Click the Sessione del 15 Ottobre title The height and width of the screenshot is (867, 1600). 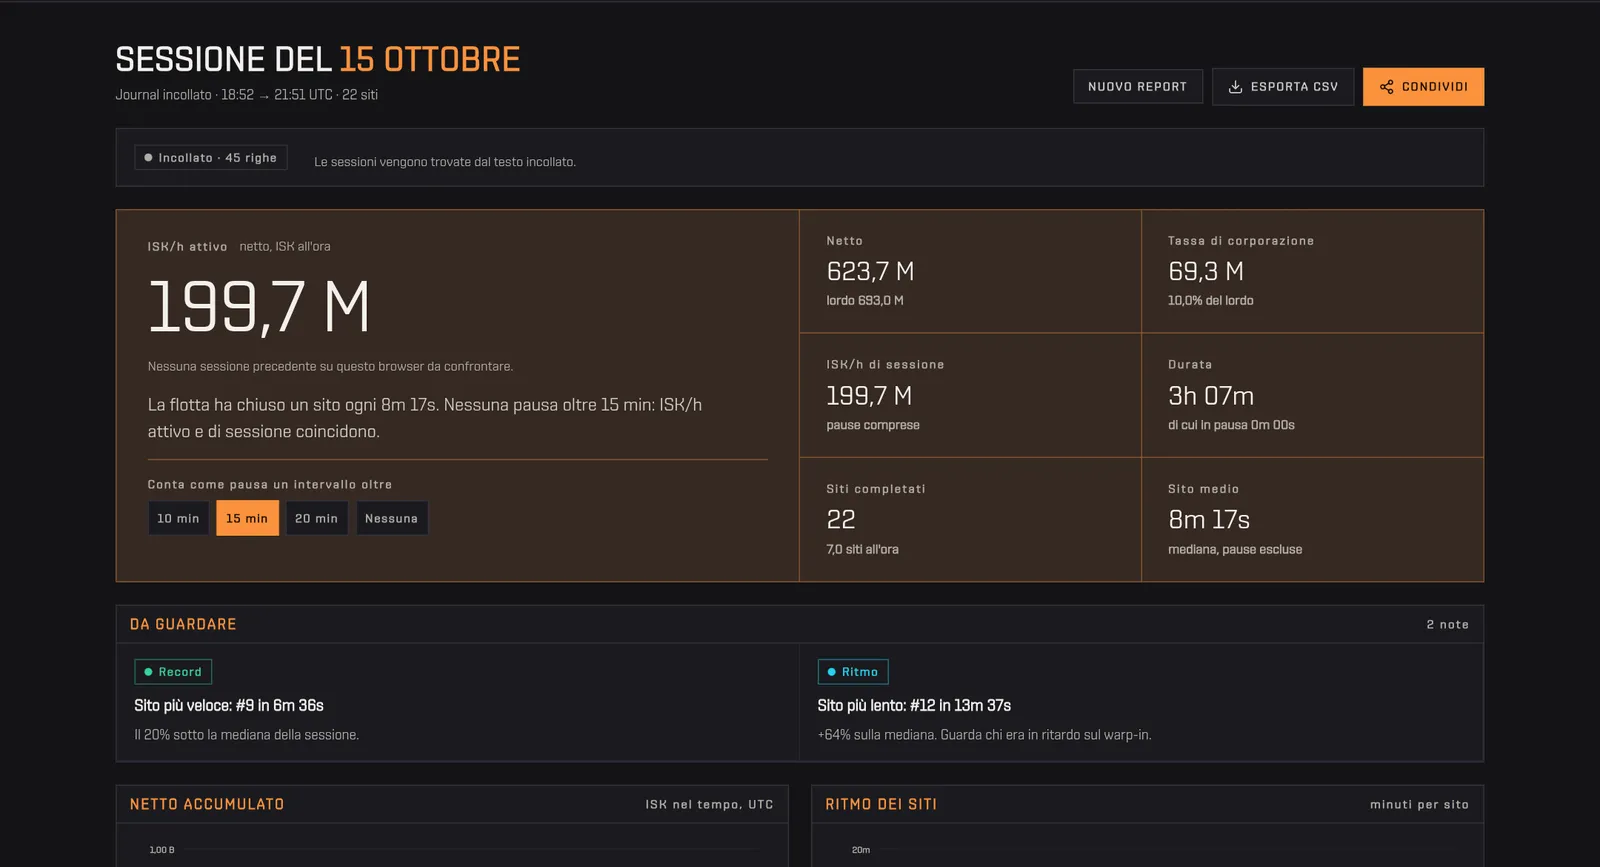pyautogui.click(x=318, y=60)
